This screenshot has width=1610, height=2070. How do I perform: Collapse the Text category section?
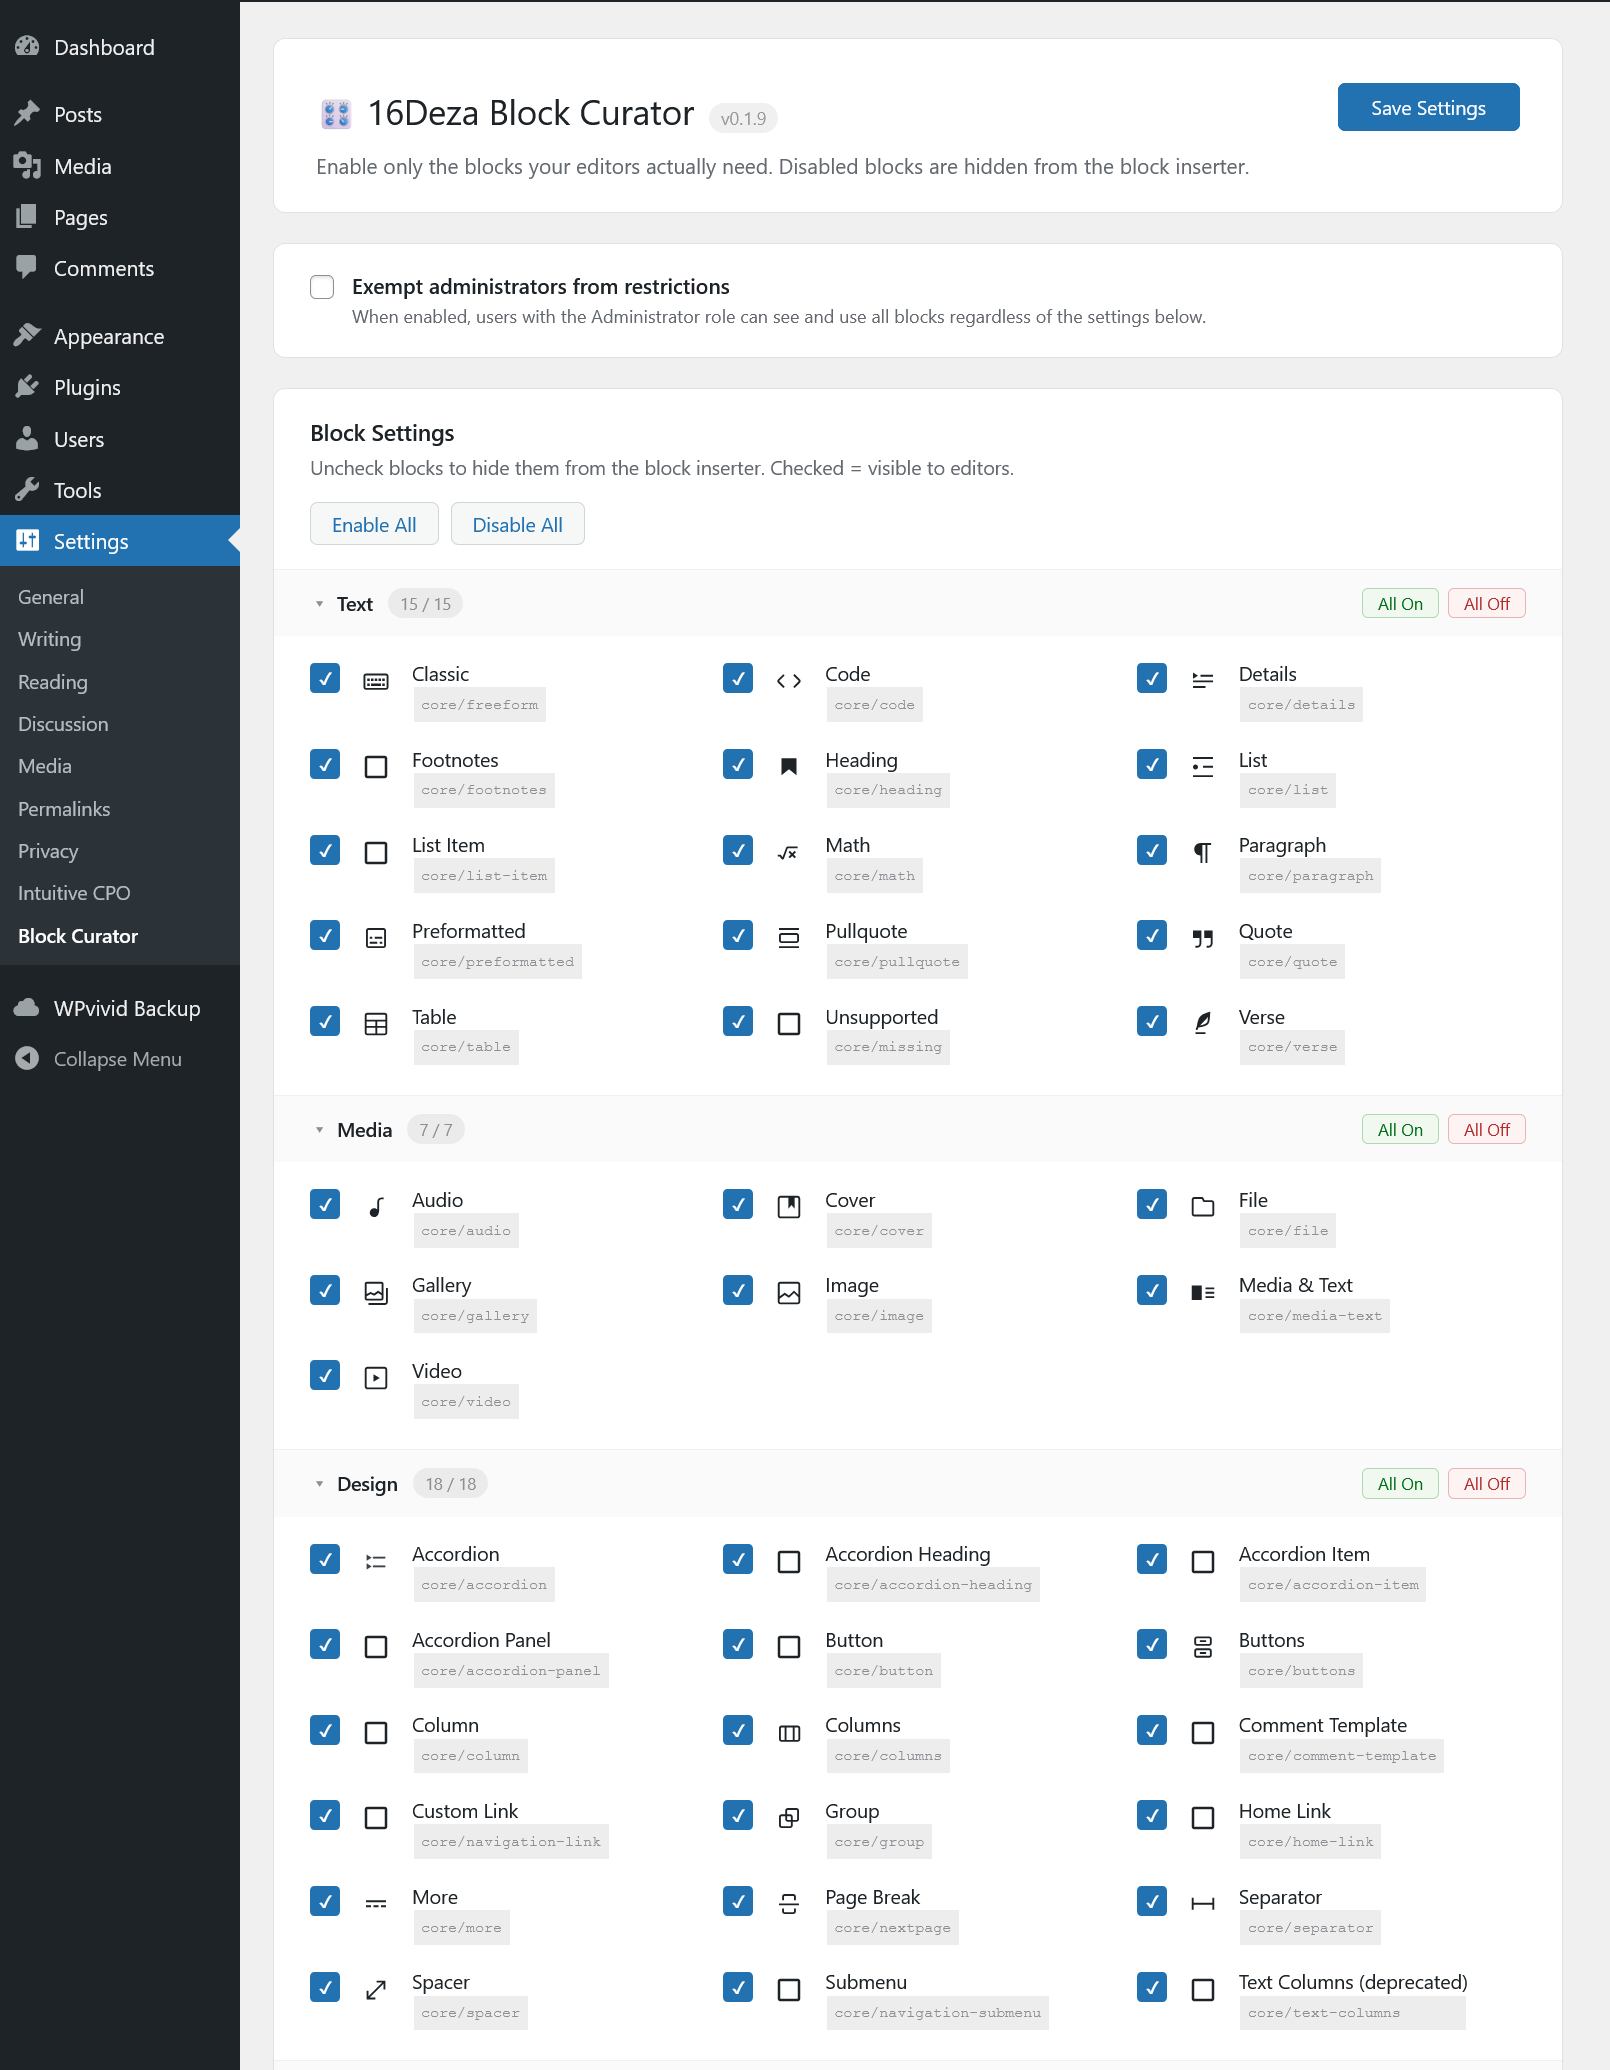click(x=320, y=604)
